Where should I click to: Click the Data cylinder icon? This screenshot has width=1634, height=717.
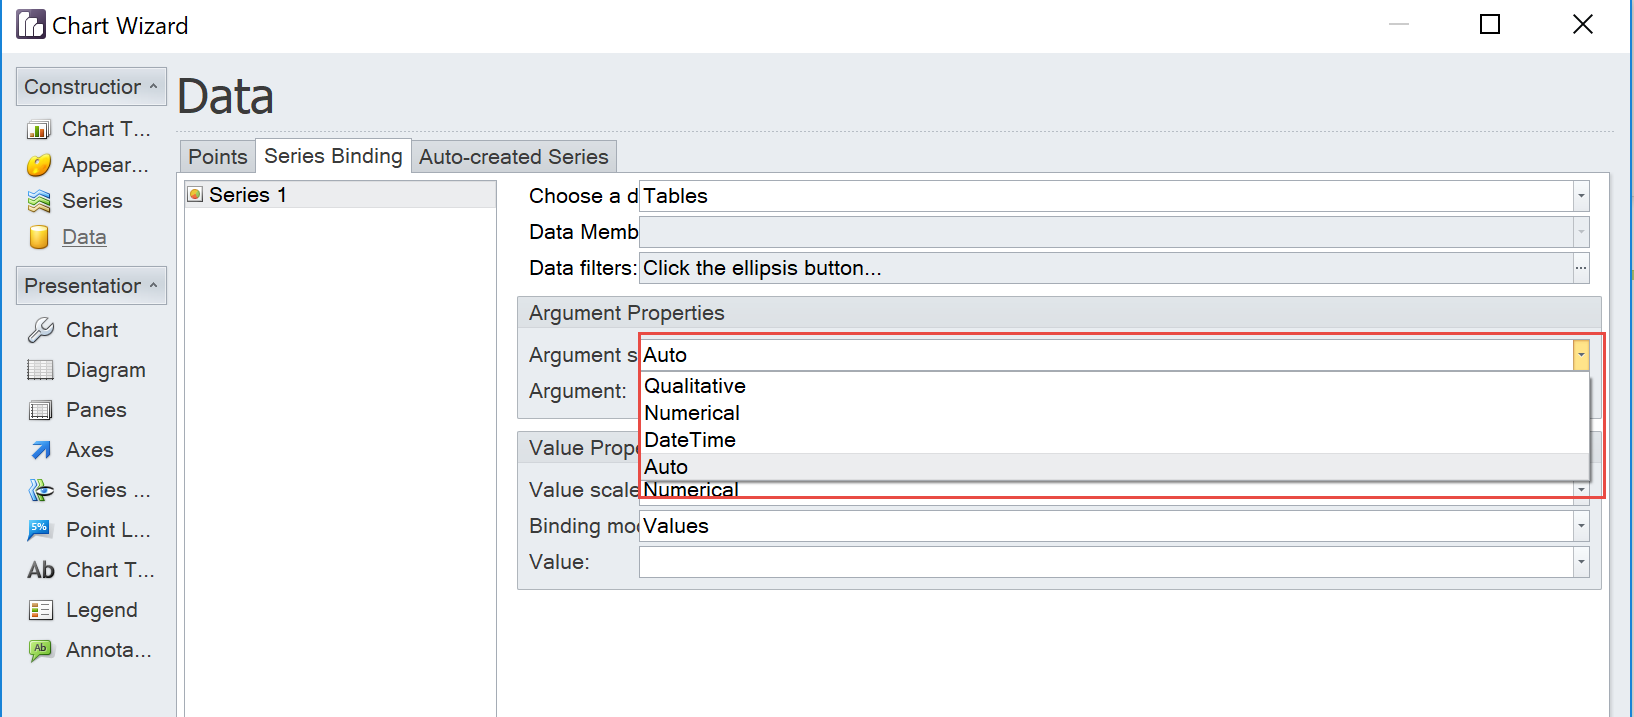click(39, 237)
